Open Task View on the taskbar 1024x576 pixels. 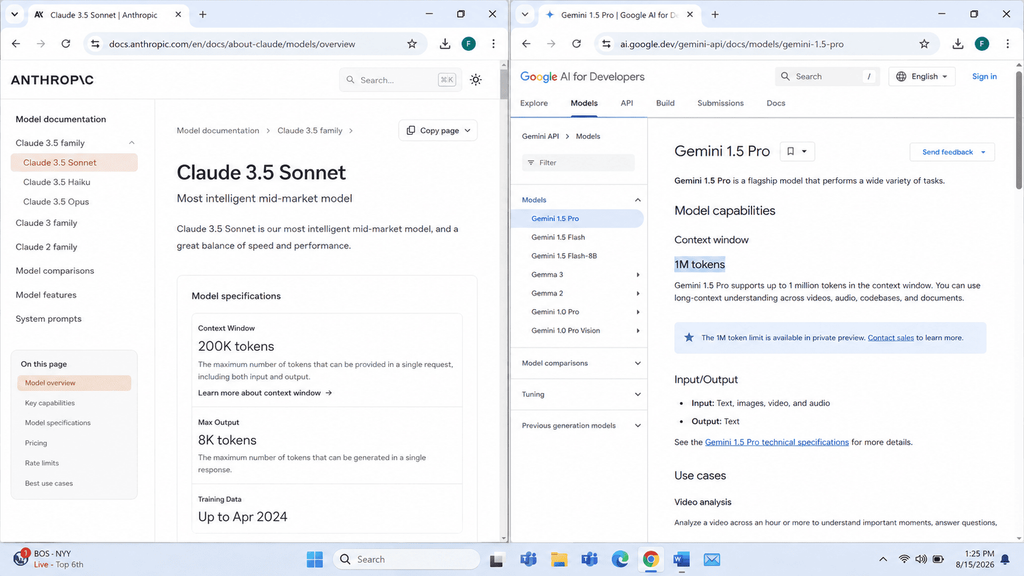496,560
